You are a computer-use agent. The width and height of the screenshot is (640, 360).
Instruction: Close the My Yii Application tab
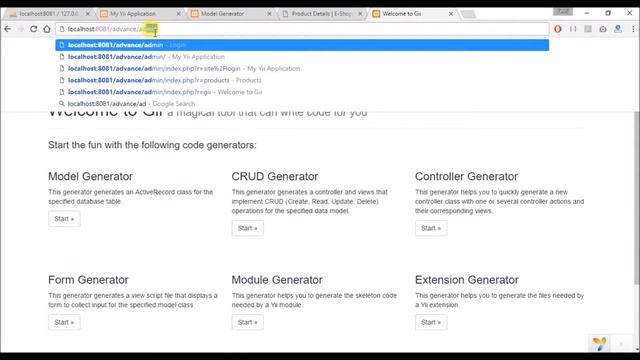178,14
